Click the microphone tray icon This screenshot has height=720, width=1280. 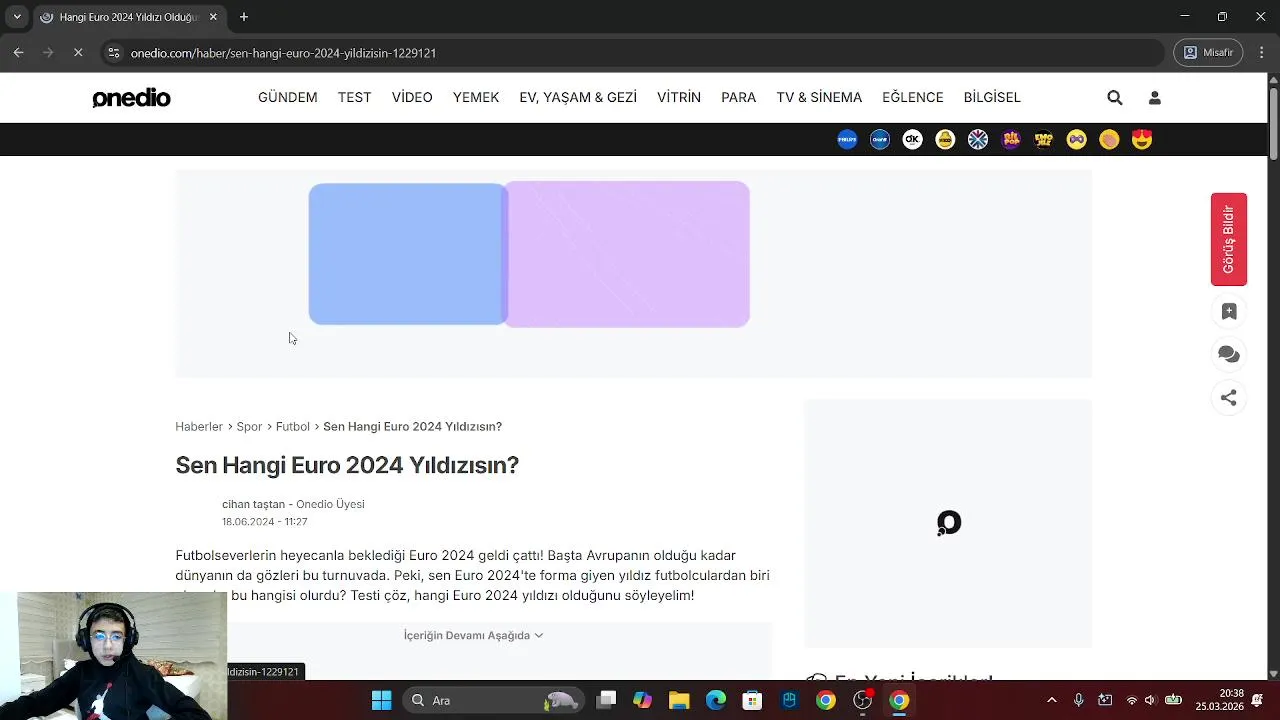1079,700
